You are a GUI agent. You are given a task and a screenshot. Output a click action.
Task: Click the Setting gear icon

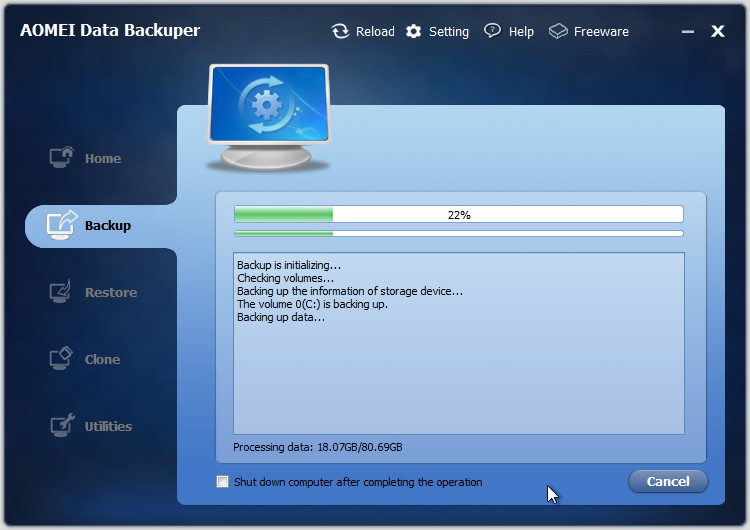pos(414,32)
